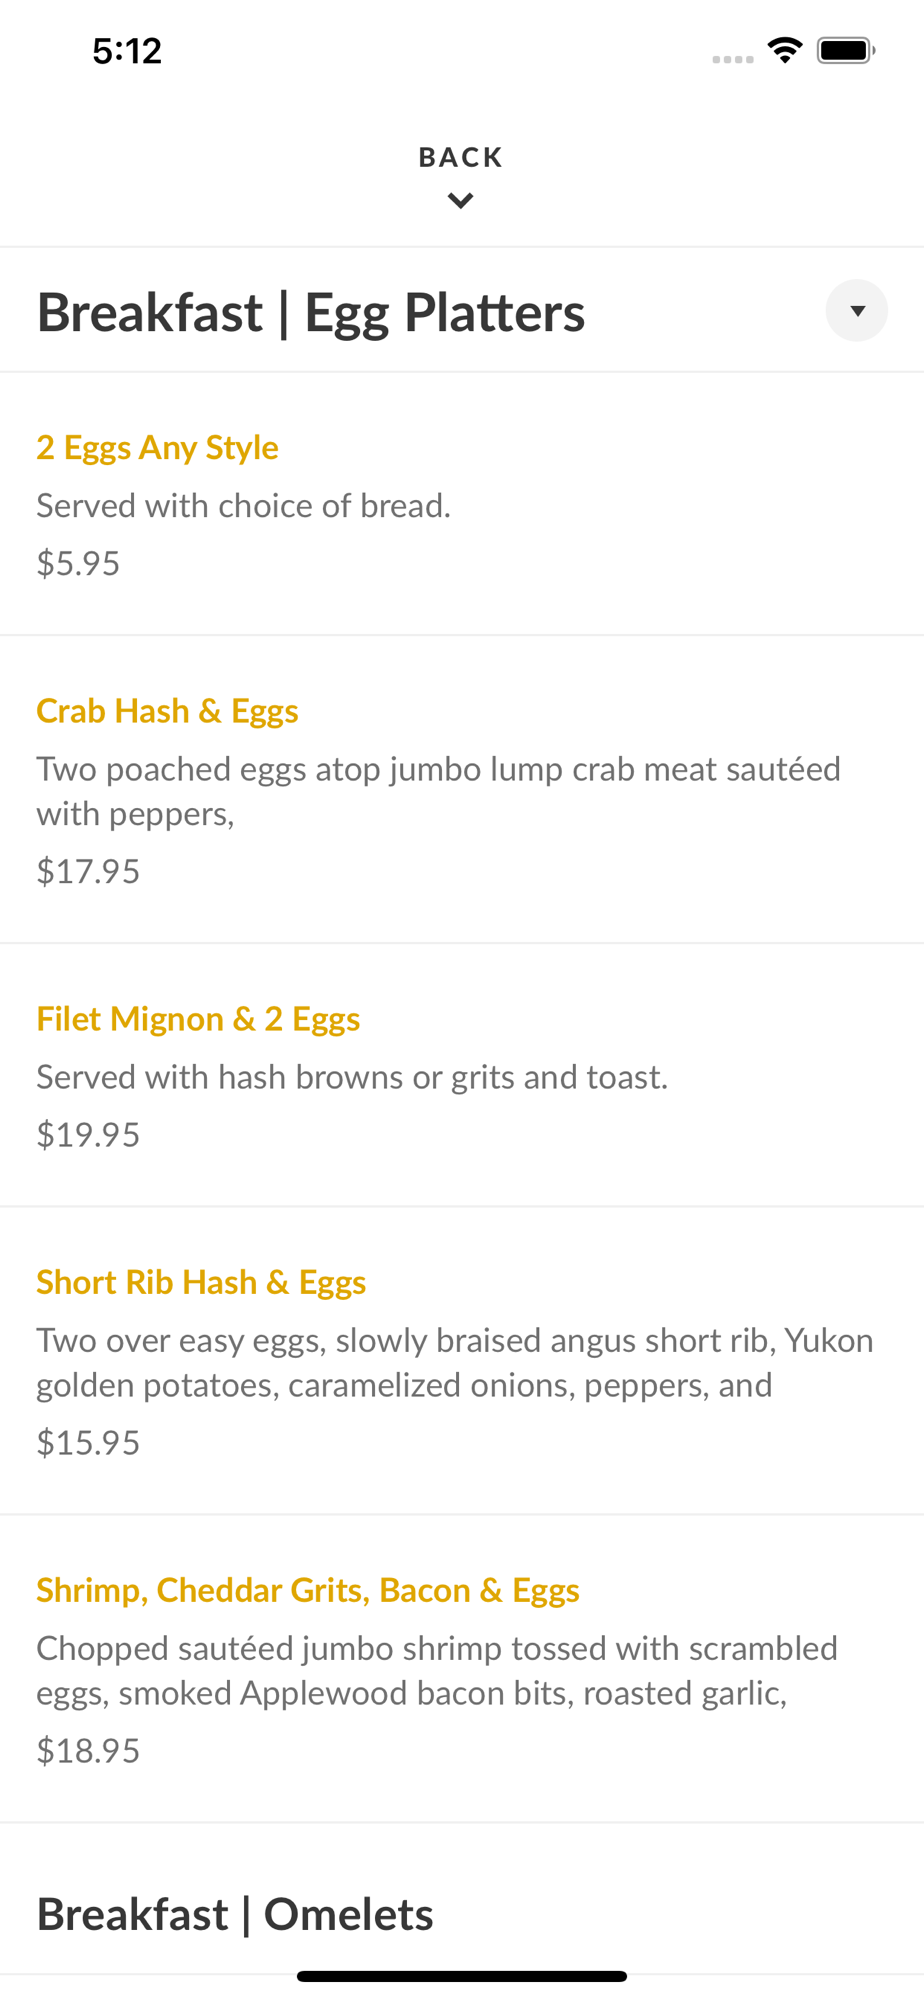Tap the Wi-Fi status icon
This screenshot has height=2000, width=924.
[x=785, y=50]
